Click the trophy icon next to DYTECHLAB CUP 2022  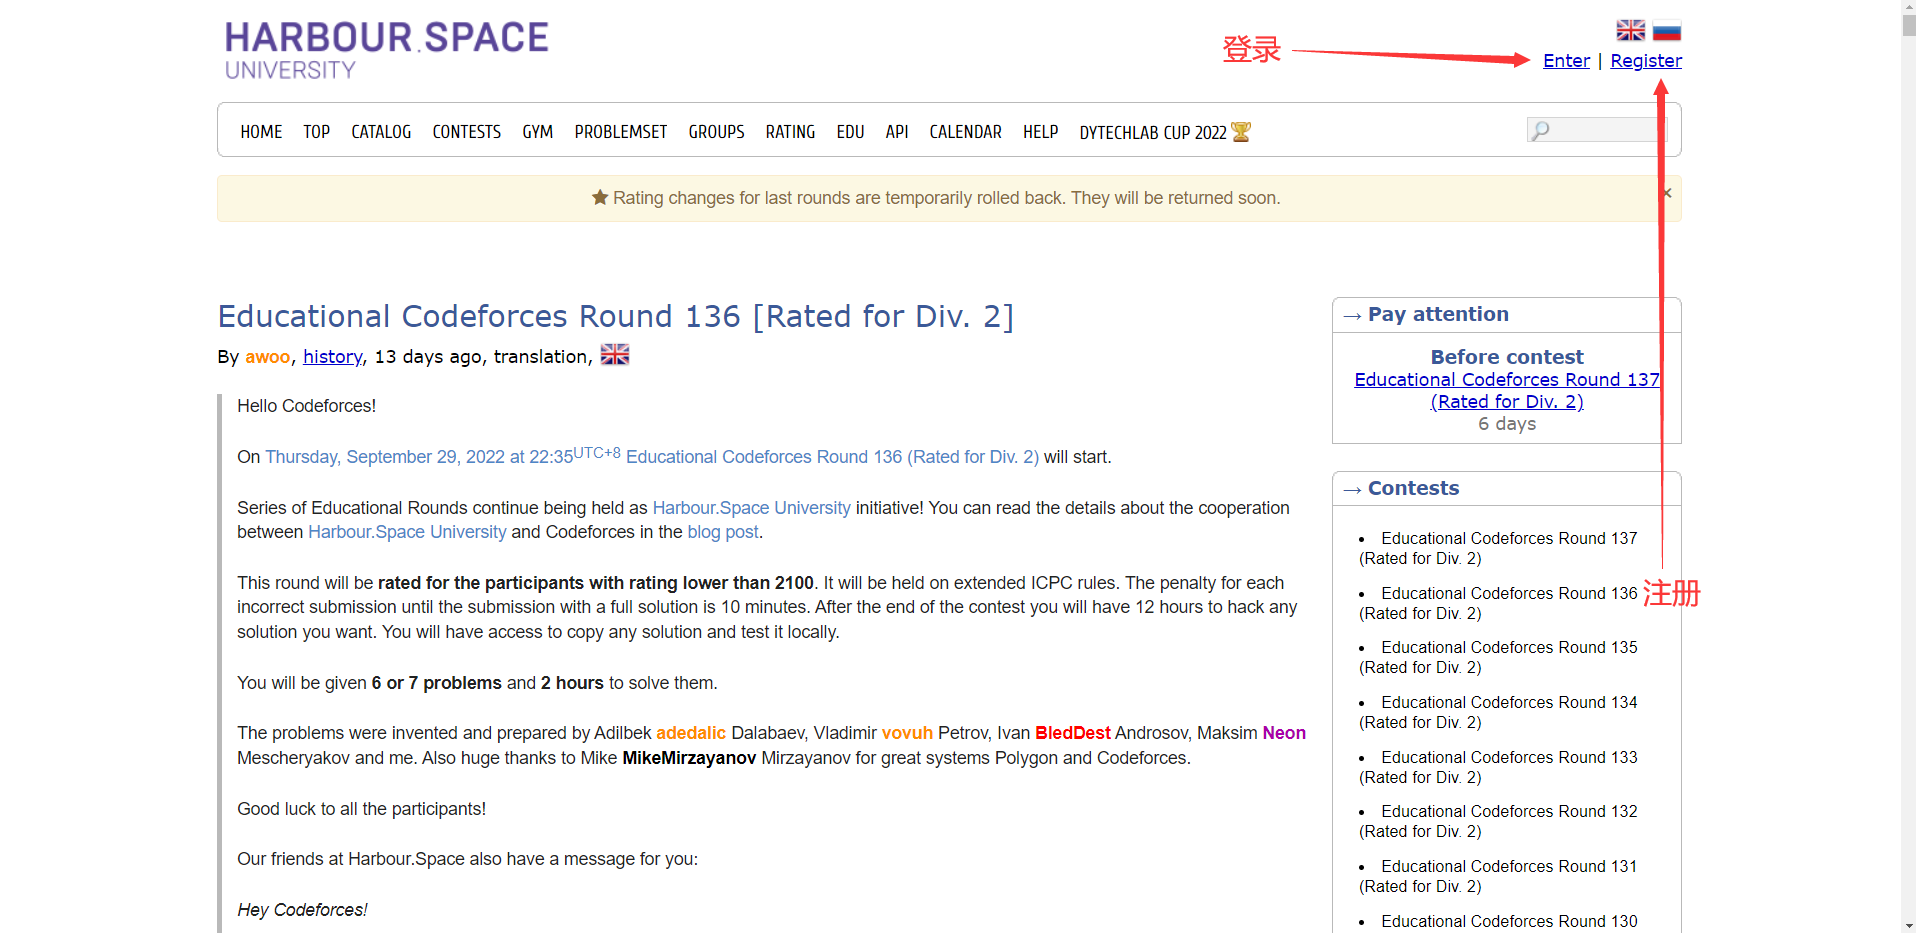tap(1241, 132)
